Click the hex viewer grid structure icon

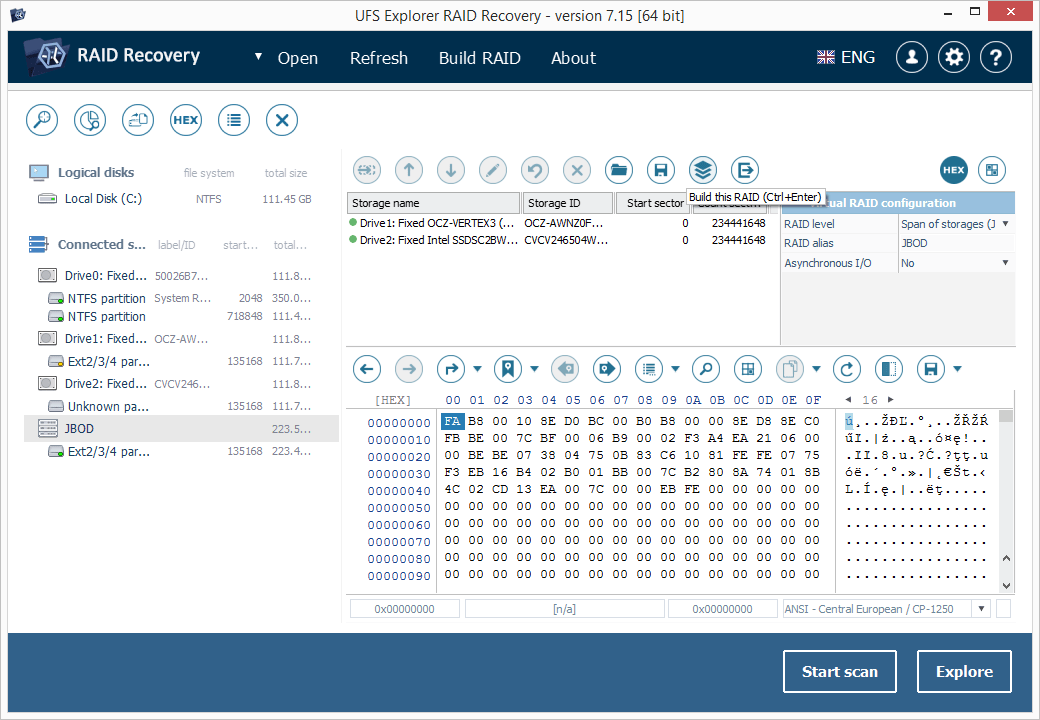point(748,369)
